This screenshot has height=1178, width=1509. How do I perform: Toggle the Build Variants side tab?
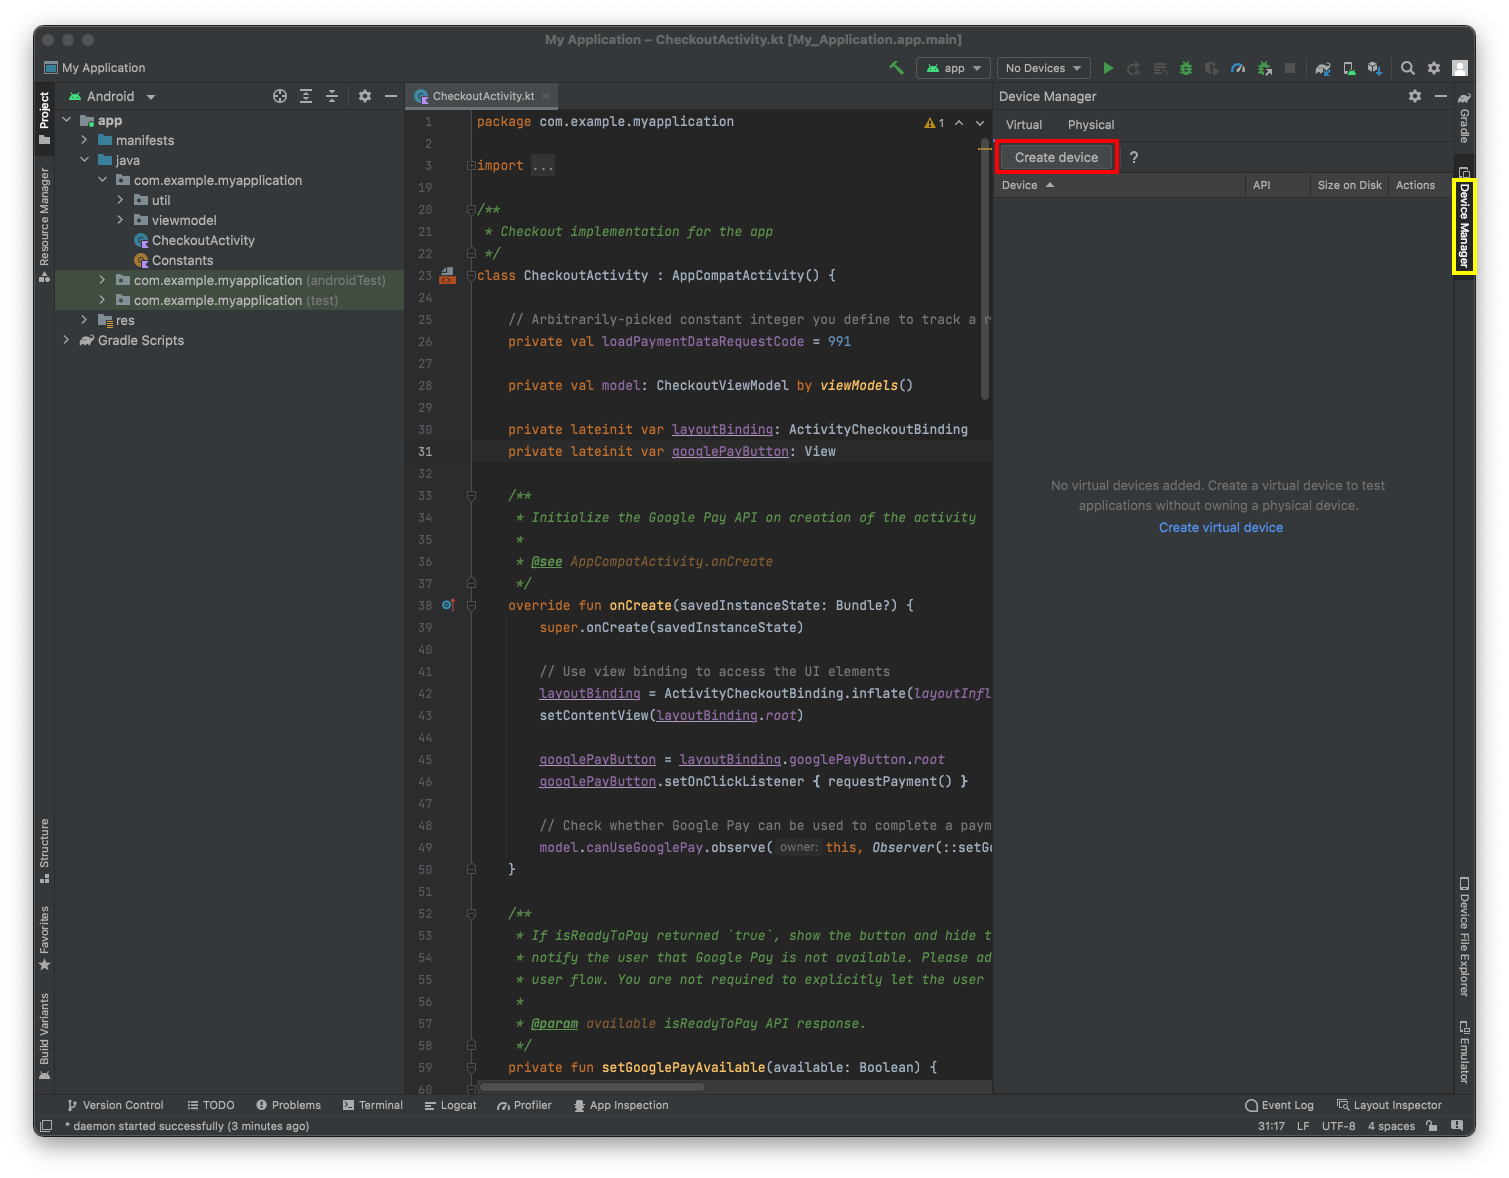click(x=44, y=1037)
